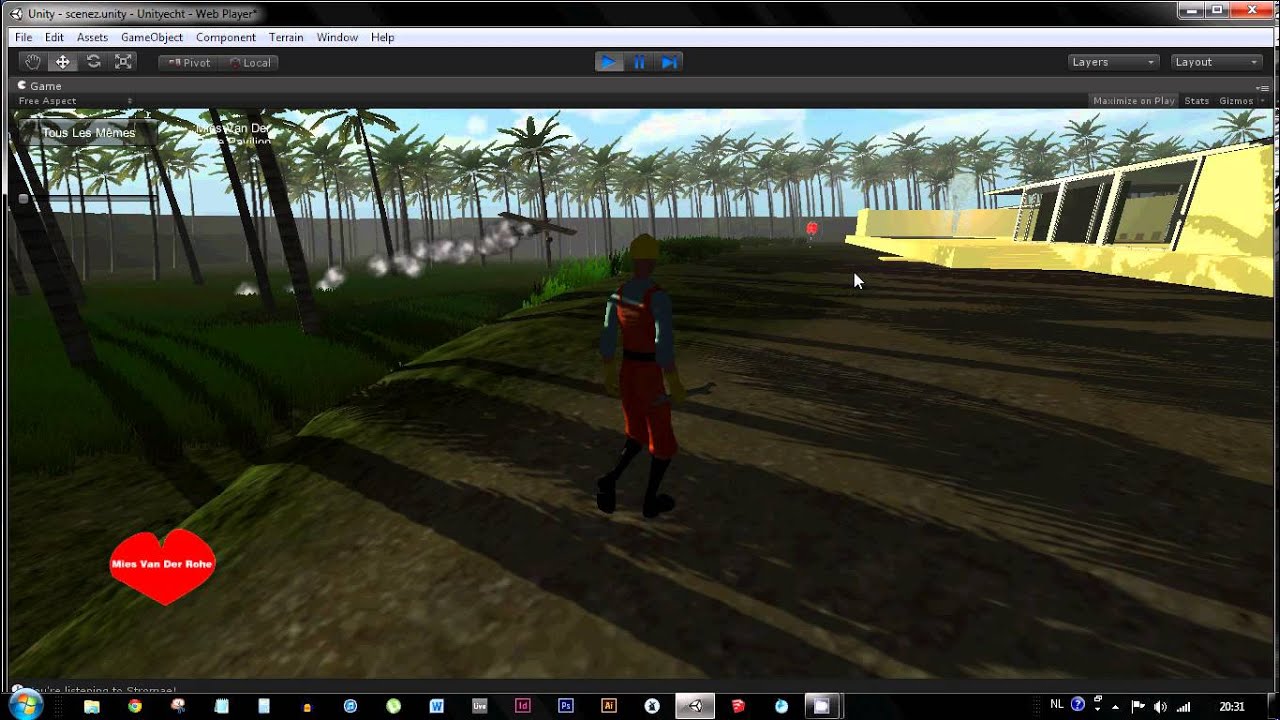Adjust the in-game slider knob
The image size is (1280, 720).
(23, 199)
